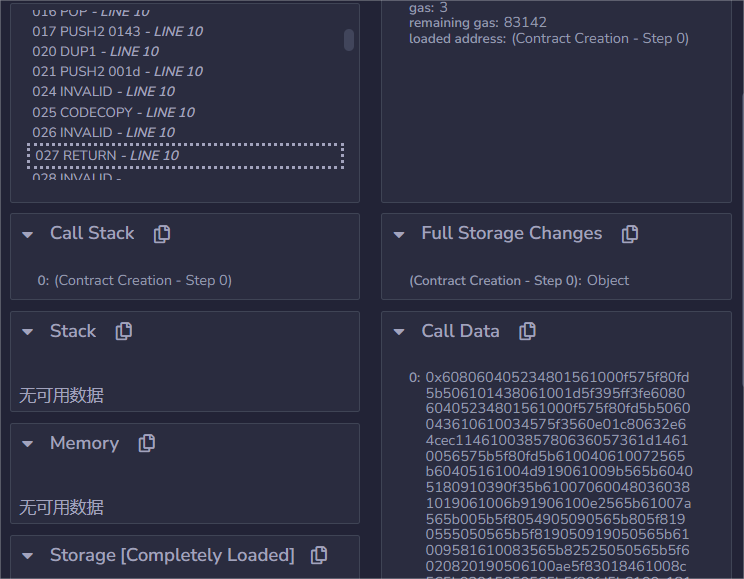Copy the Memory panel data
Image resolution: width=744 pixels, height=579 pixels.
click(146, 443)
